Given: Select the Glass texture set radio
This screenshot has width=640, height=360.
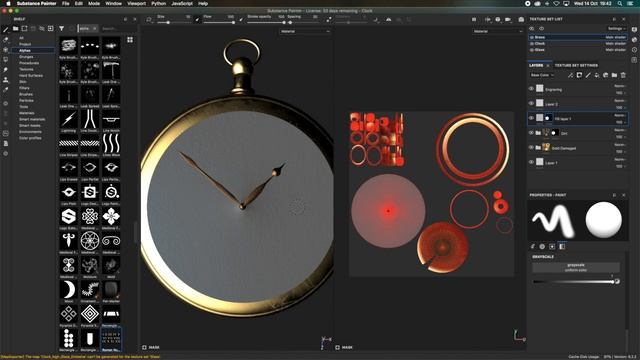Looking at the screenshot, I should click(x=532, y=50).
